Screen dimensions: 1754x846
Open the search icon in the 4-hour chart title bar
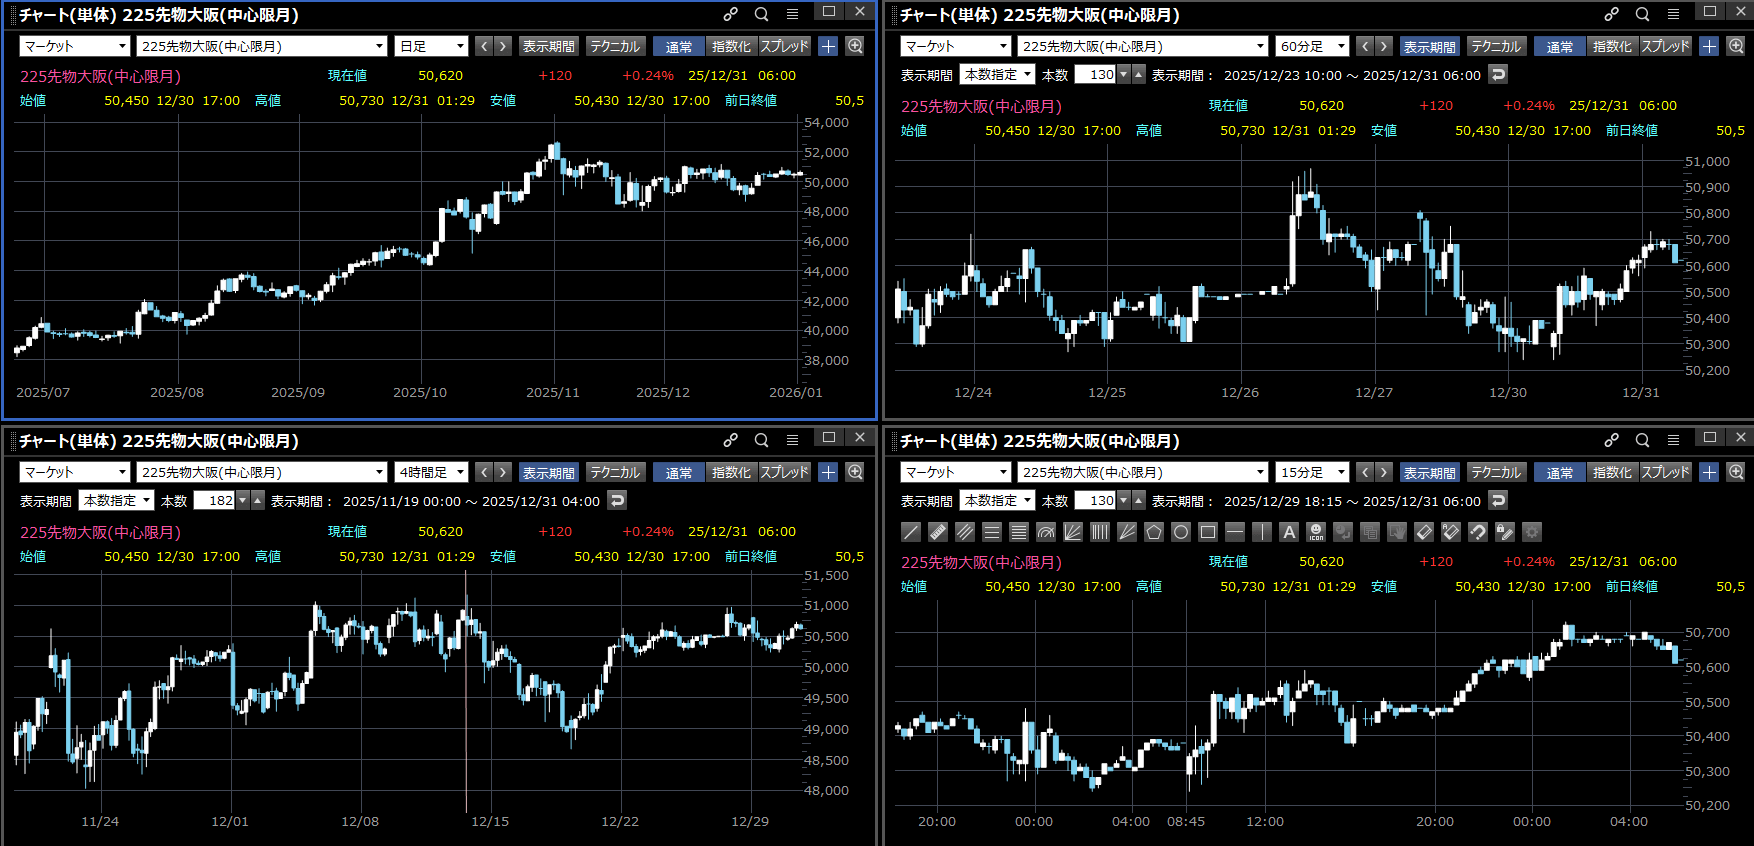(x=761, y=440)
